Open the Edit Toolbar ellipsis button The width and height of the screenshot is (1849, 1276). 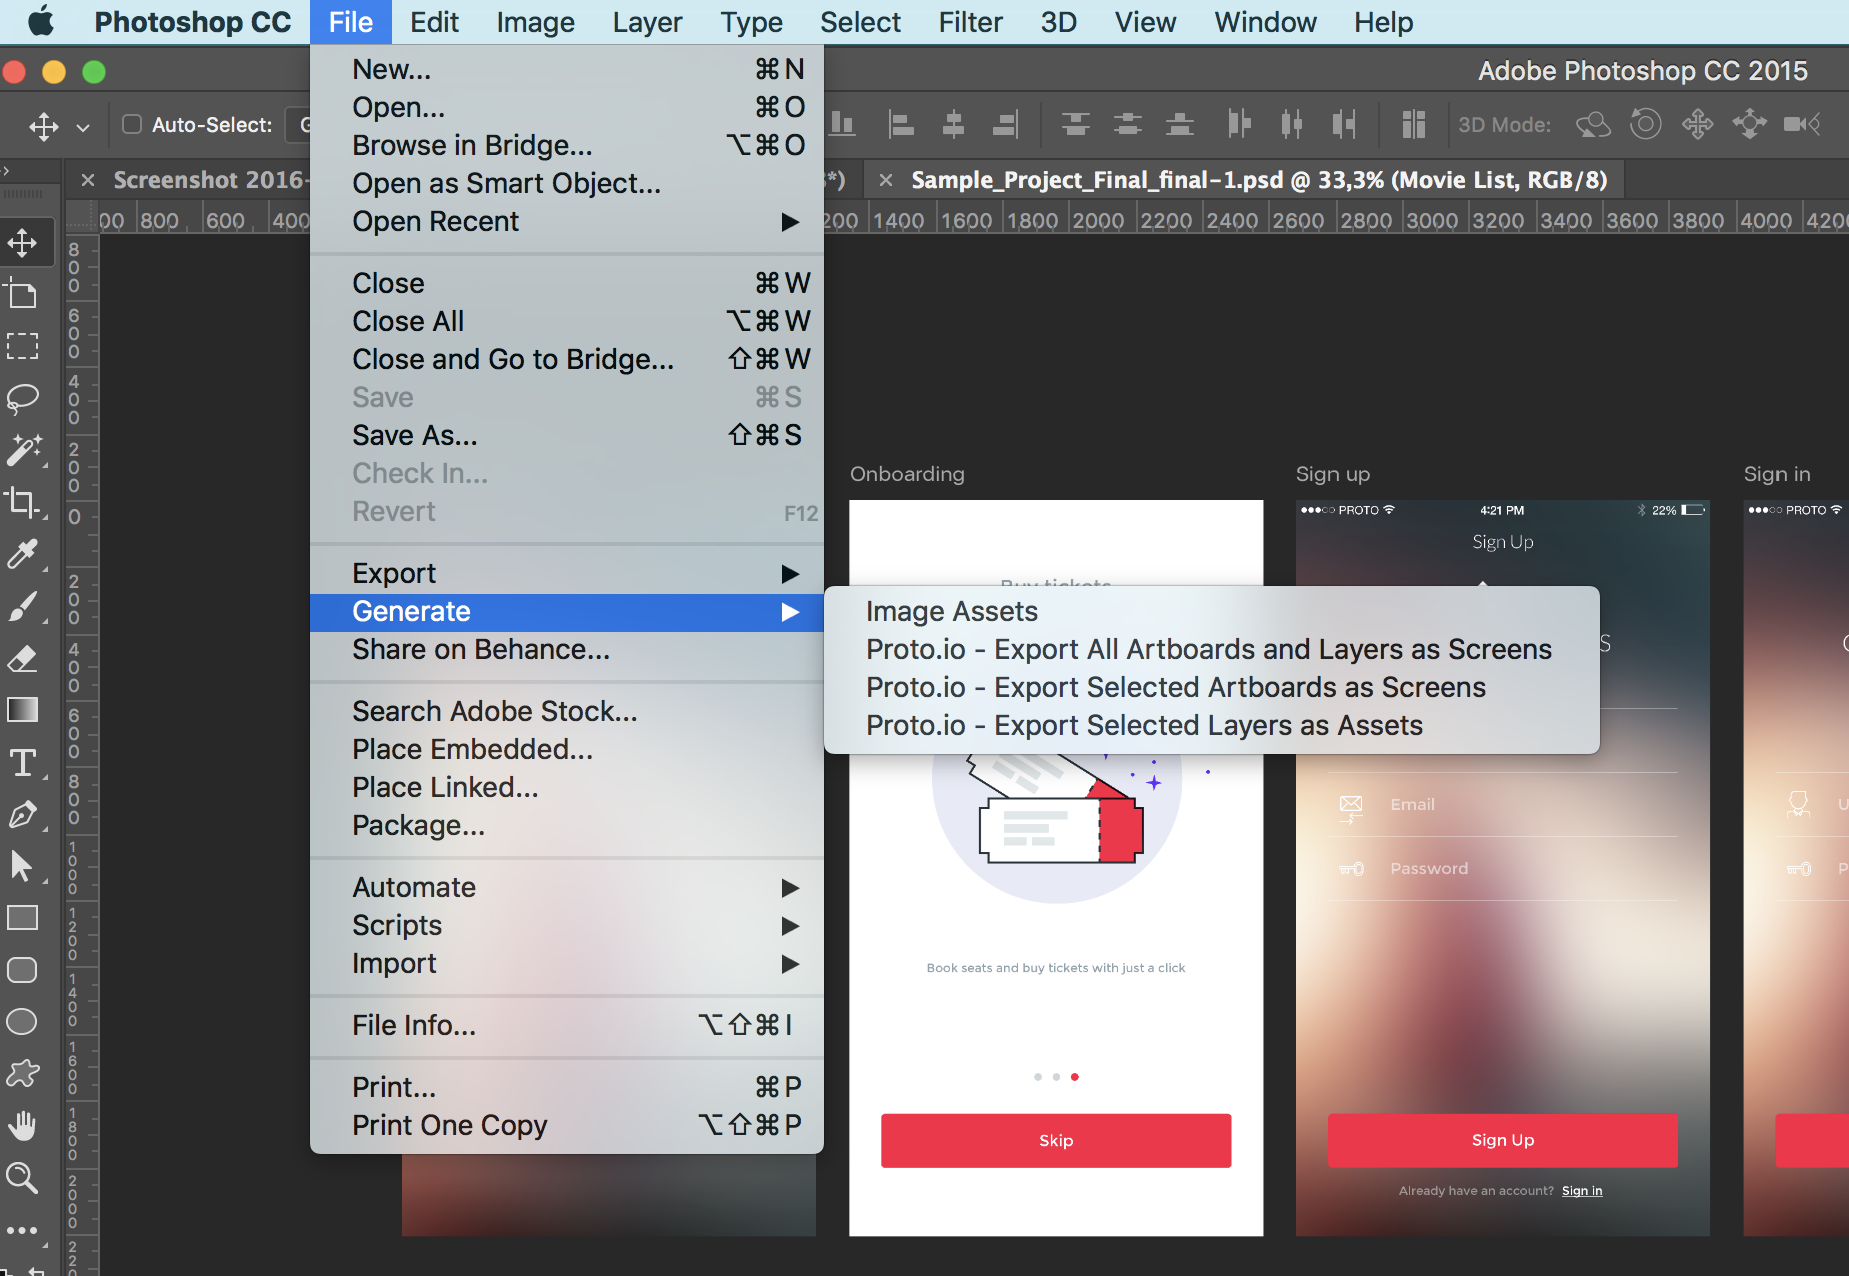[22, 1230]
